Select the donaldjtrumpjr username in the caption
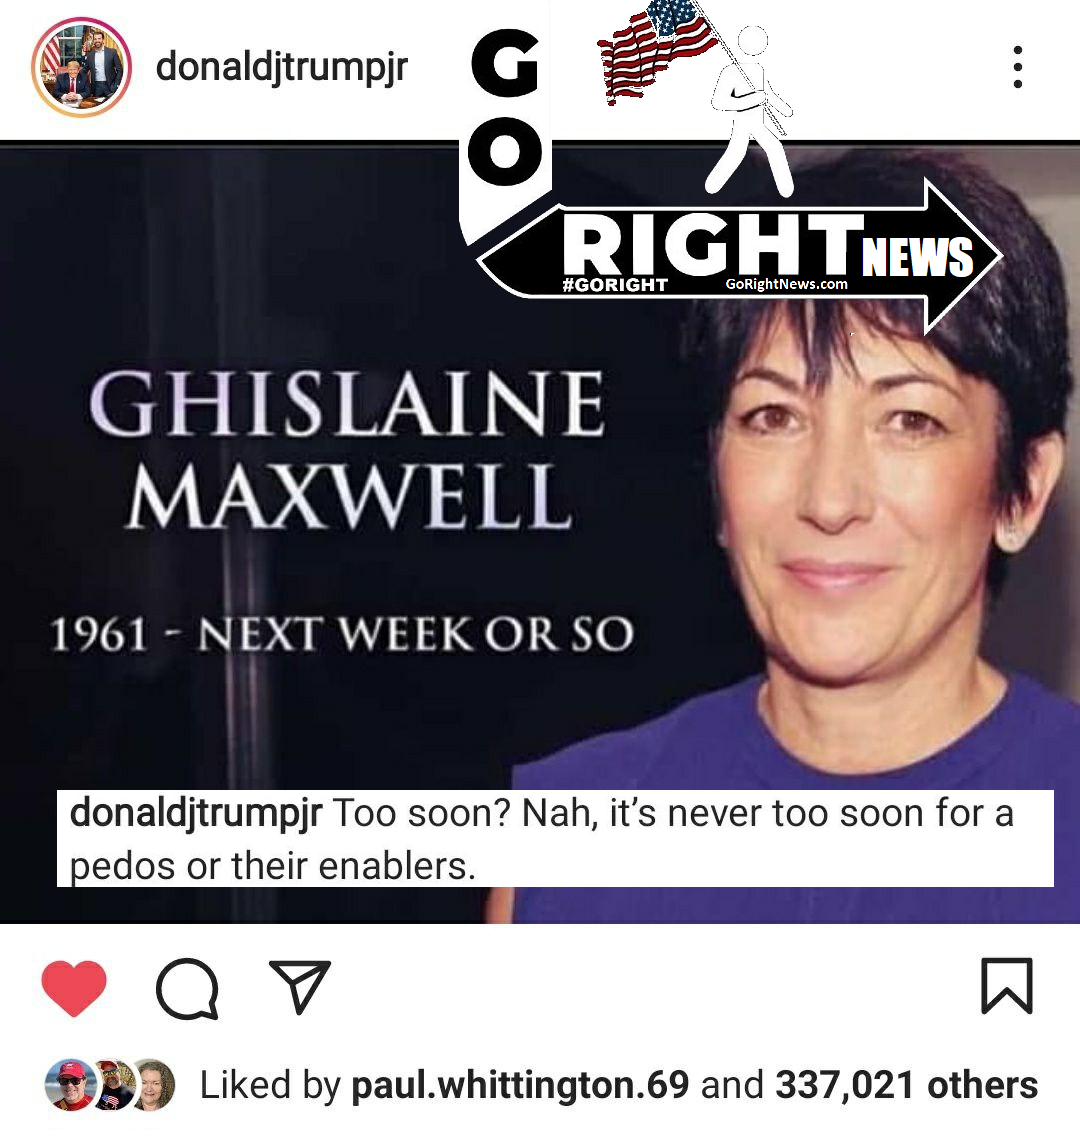Viewport: 1080px width, 1141px height. [x=196, y=814]
